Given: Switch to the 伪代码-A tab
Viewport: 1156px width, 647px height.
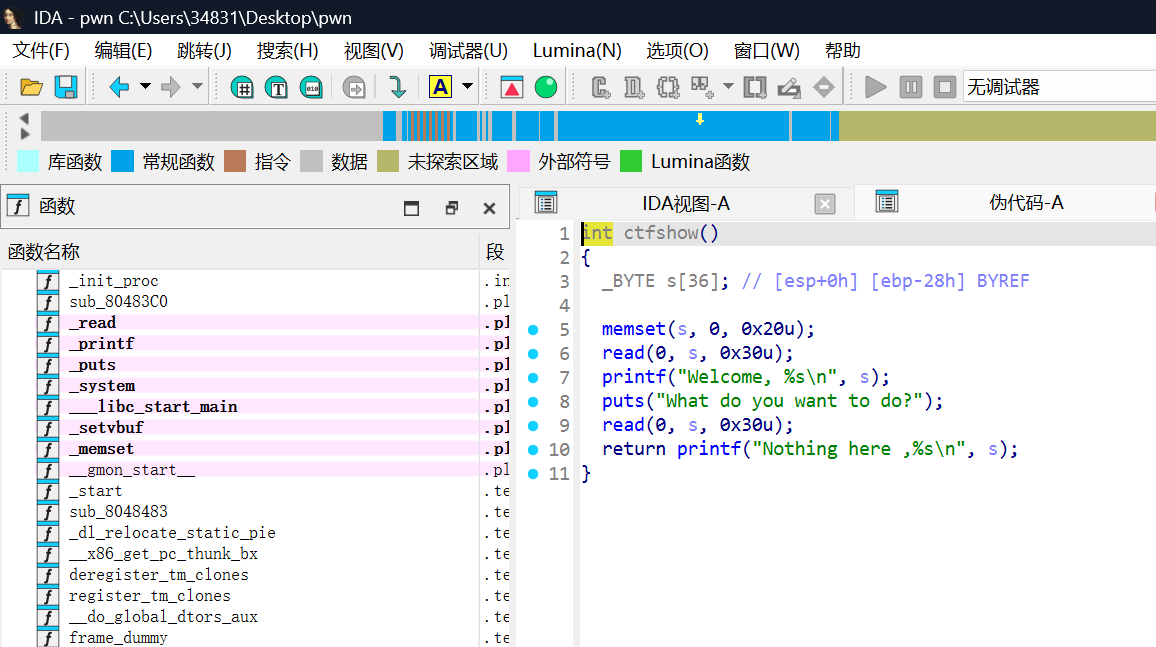Looking at the screenshot, I should [1026, 203].
